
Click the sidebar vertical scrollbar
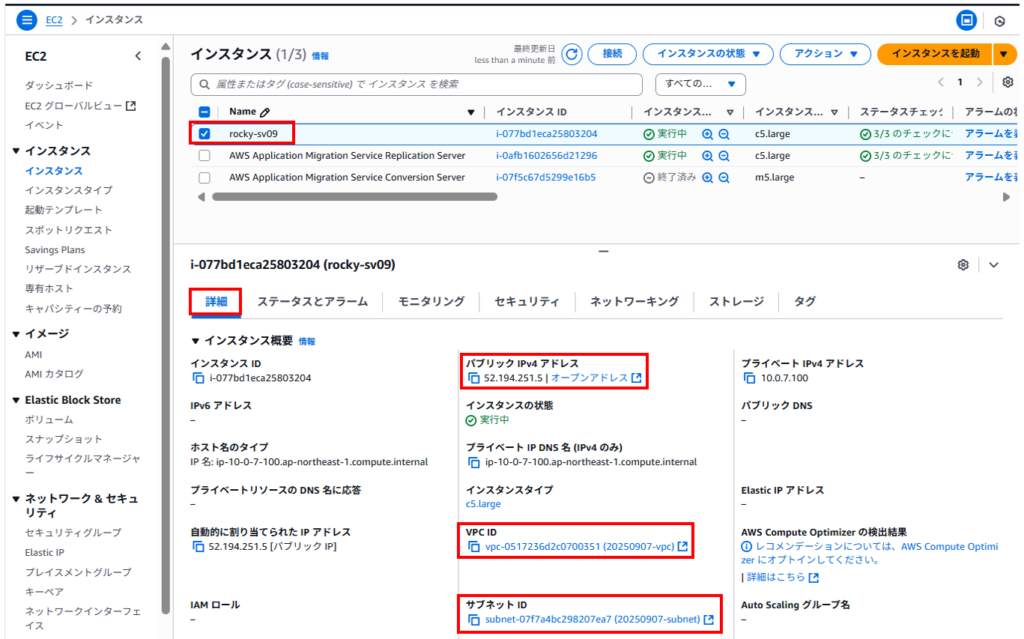(166, 336)
